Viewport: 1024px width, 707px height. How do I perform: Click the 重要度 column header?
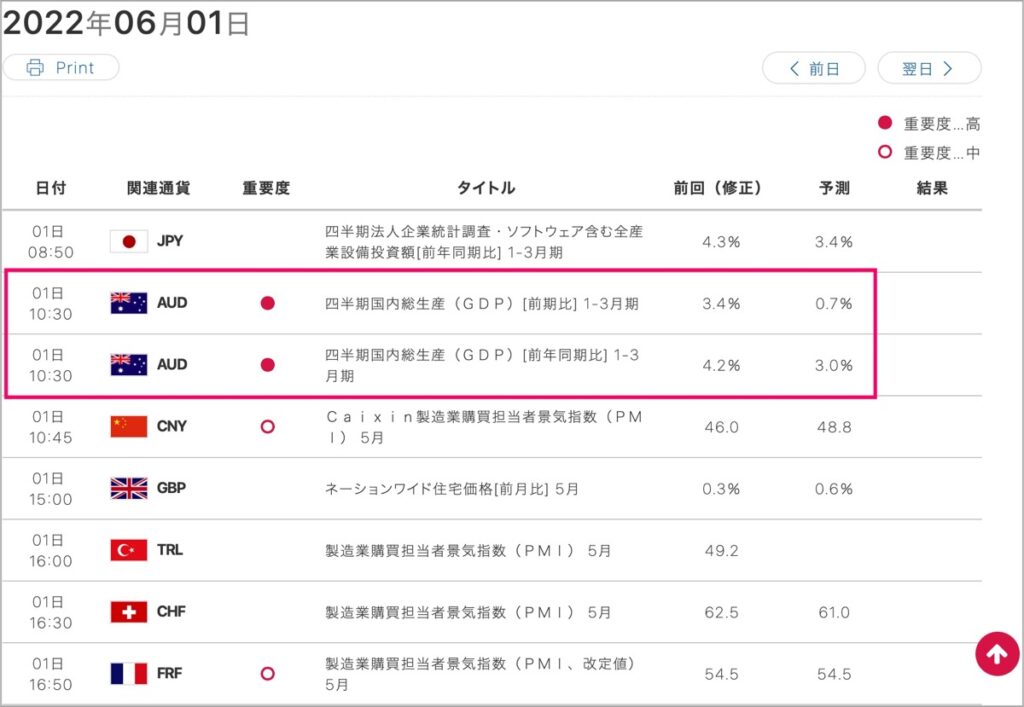pyautogui.click(x=266, y=188)
